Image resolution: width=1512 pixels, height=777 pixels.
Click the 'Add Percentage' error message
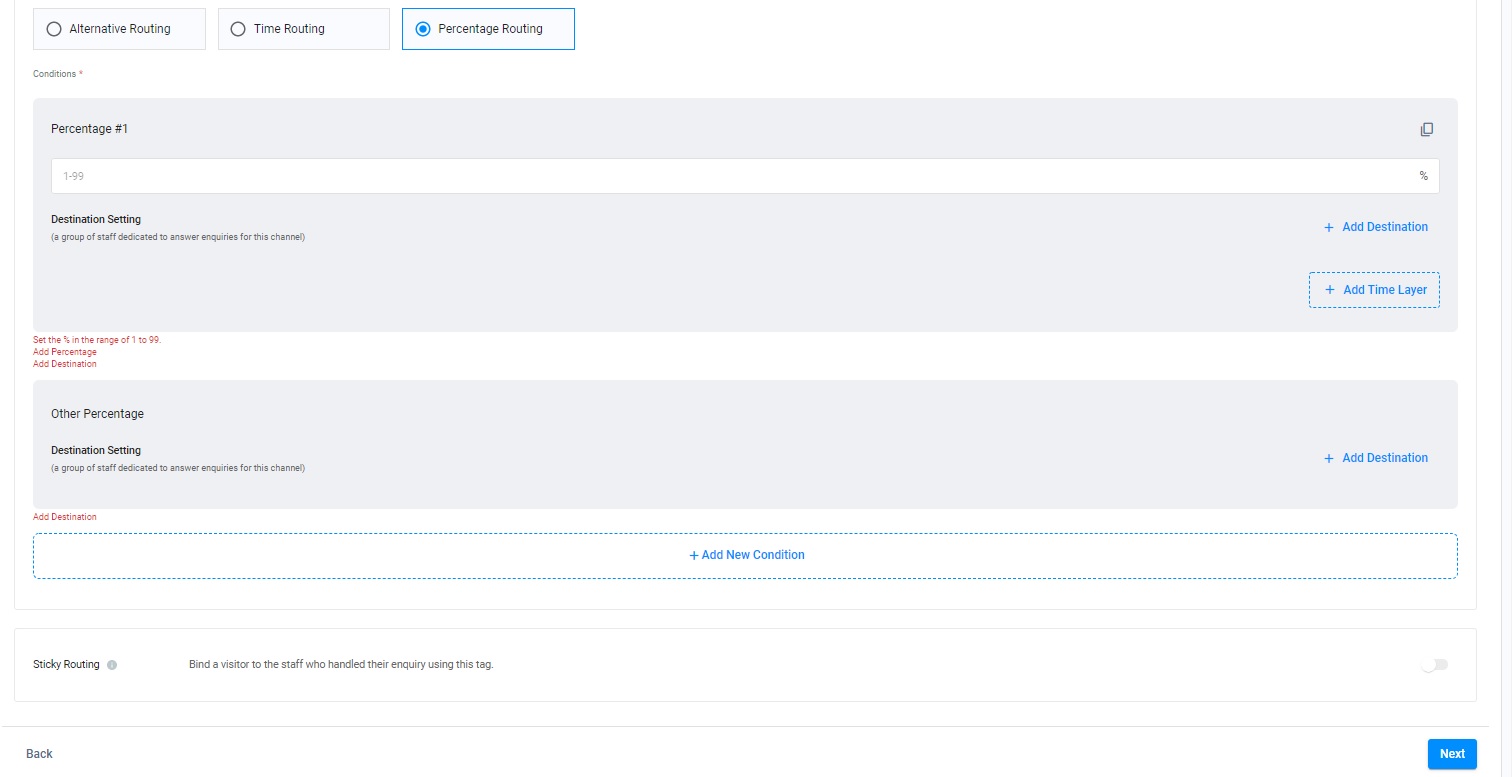pyautogui.click(x=65, y=352)
